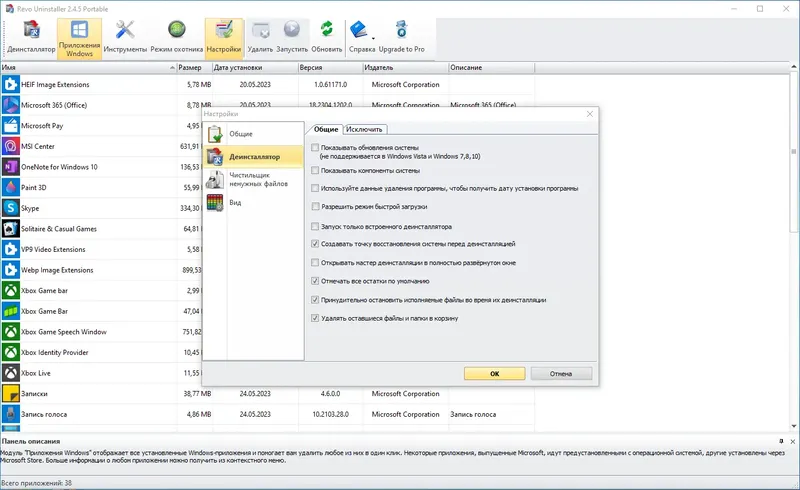
Task: Enable Показывать компоненты системы checkbox
Action: (x=315, y=170)
